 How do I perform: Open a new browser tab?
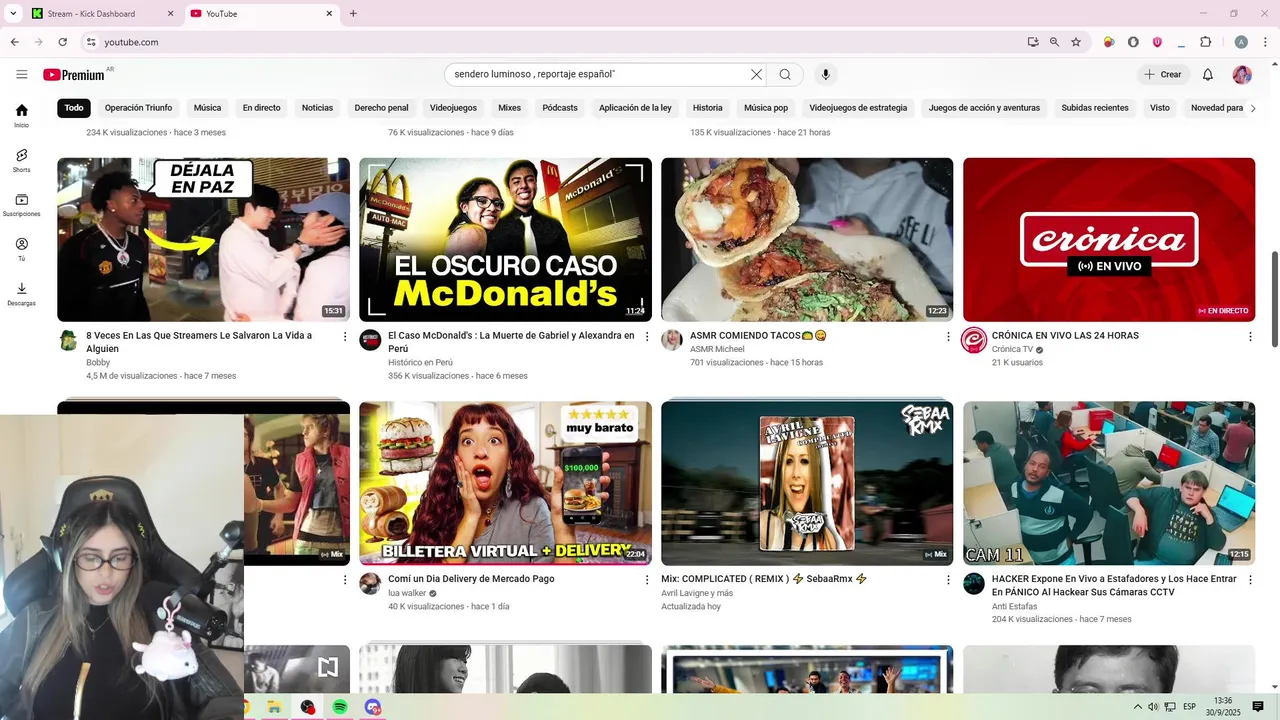(x=353, y=14)
